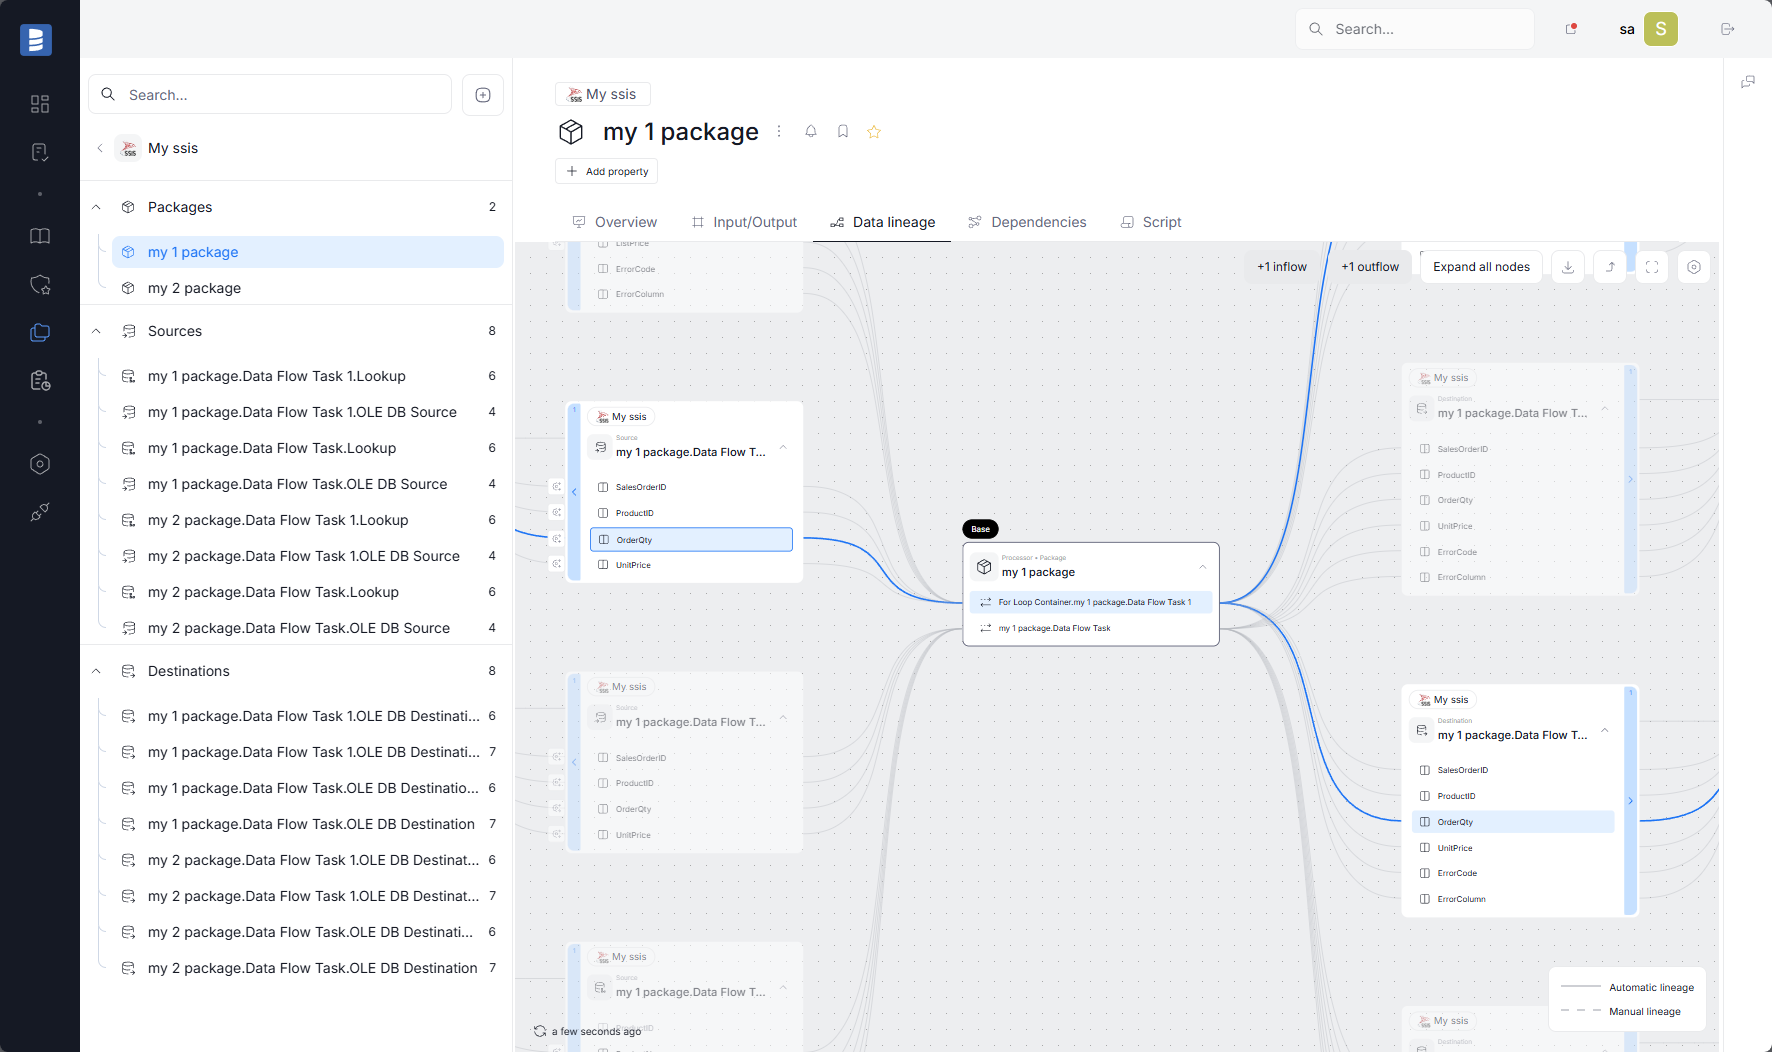Collapse the Destinations section
Screen dimensions: 1772x1052
click(x=96, y=670)
